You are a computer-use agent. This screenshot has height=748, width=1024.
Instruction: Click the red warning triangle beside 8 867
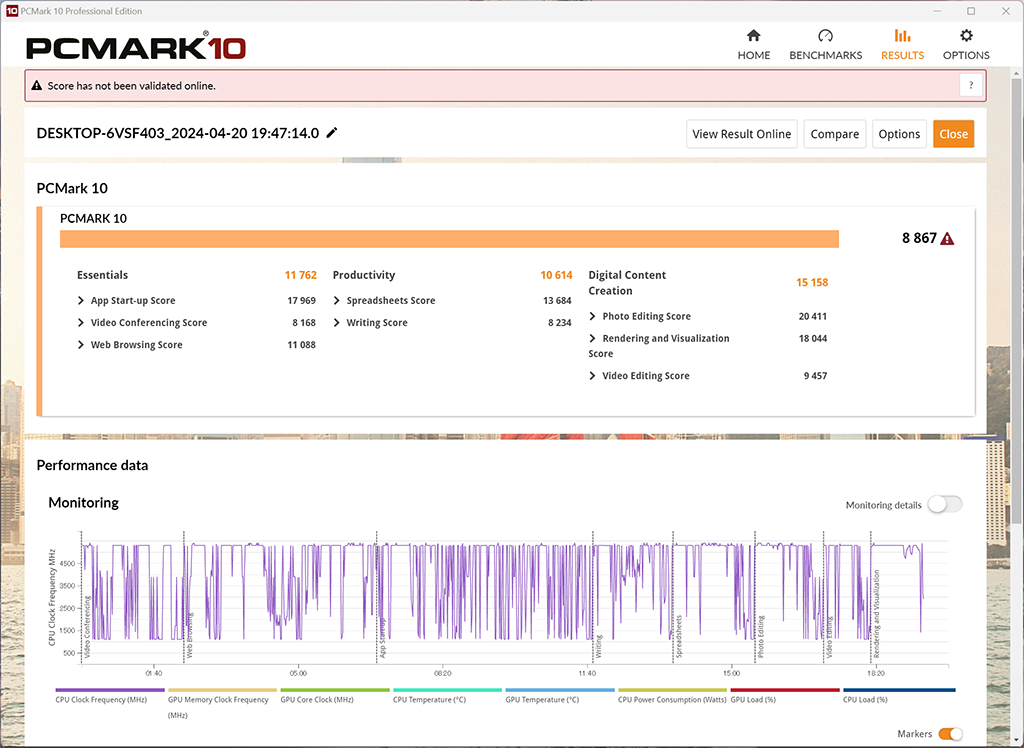pyautogui.click(x=947, y=238)
